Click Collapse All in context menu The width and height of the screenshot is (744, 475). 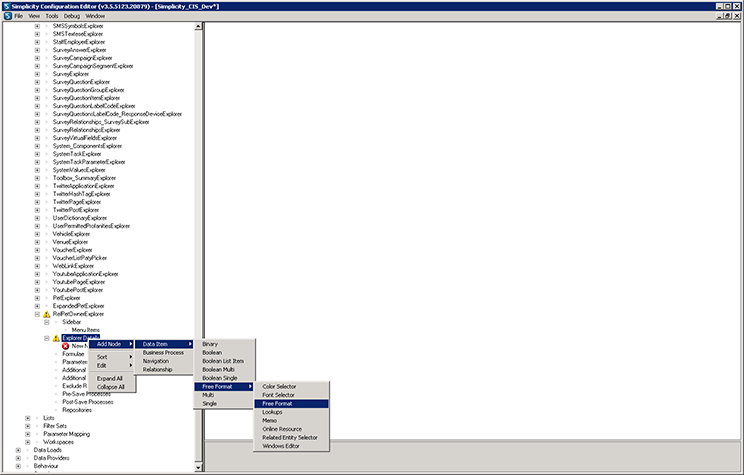(x=112, y=387)
